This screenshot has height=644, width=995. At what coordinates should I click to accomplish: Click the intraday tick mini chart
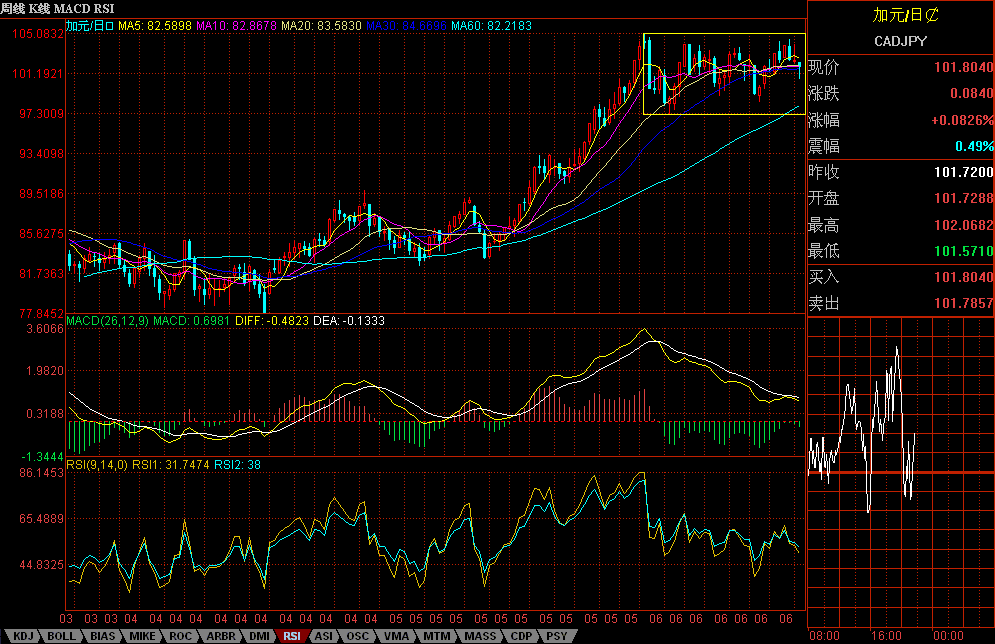pos(900,473)
